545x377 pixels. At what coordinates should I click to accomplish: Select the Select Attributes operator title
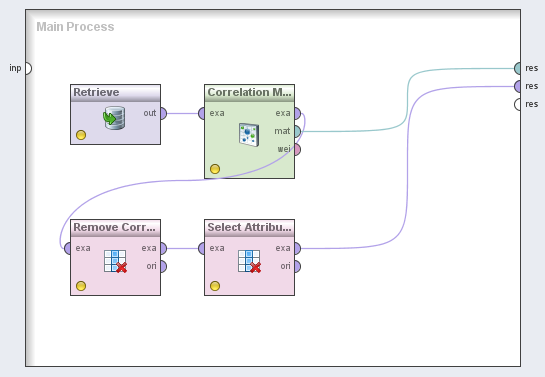(x=249, y=228)
